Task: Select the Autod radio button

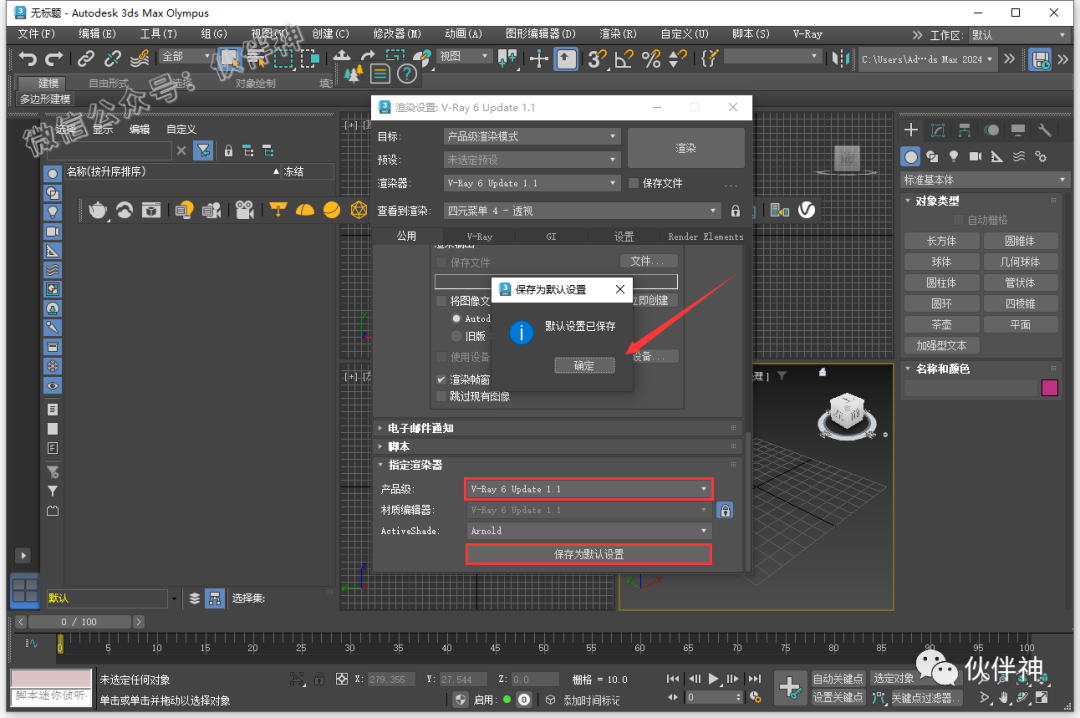Action: pyautogui.click(x=456, y=318)
